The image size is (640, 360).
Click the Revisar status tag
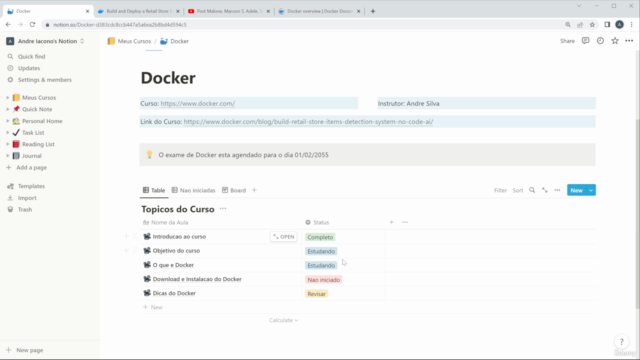316,294
